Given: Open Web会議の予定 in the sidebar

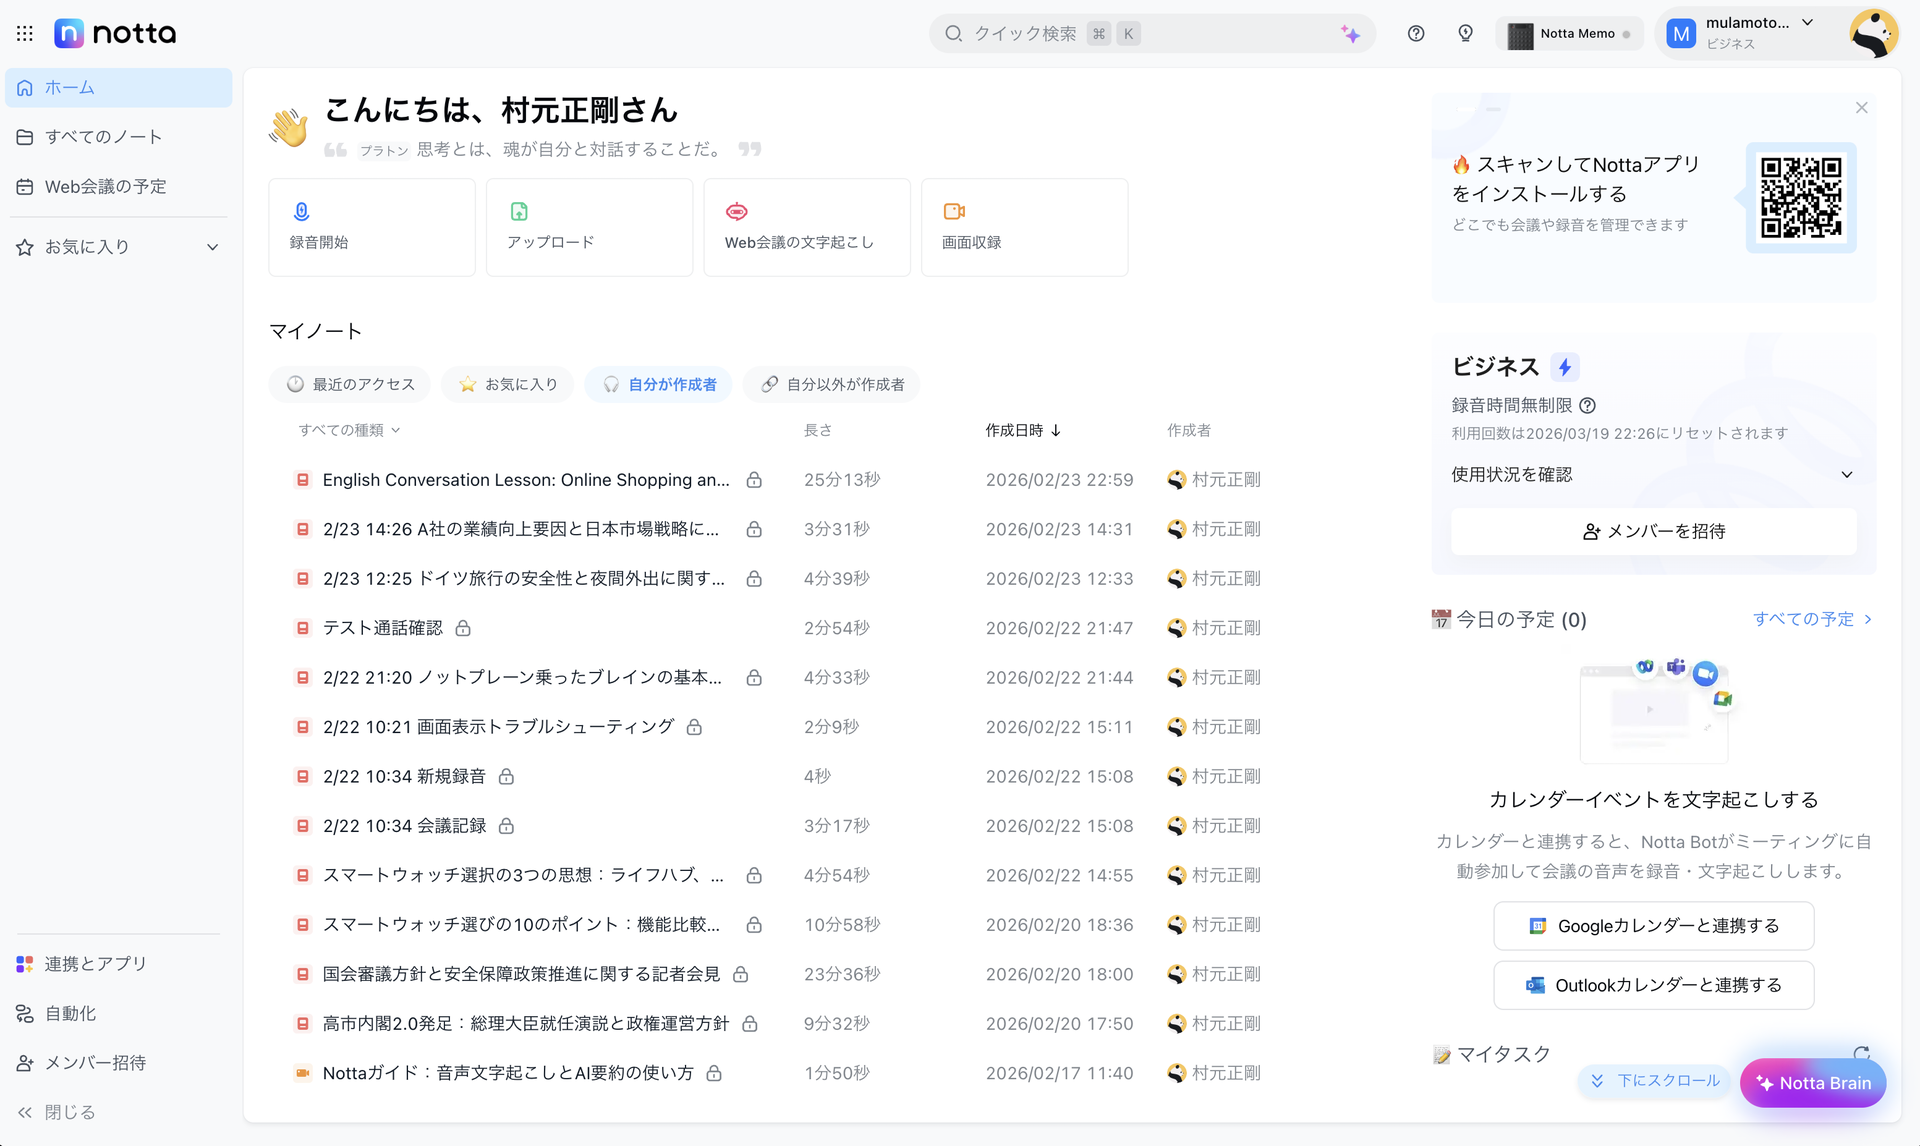Looking at the screenshot, I should point(119,187).
